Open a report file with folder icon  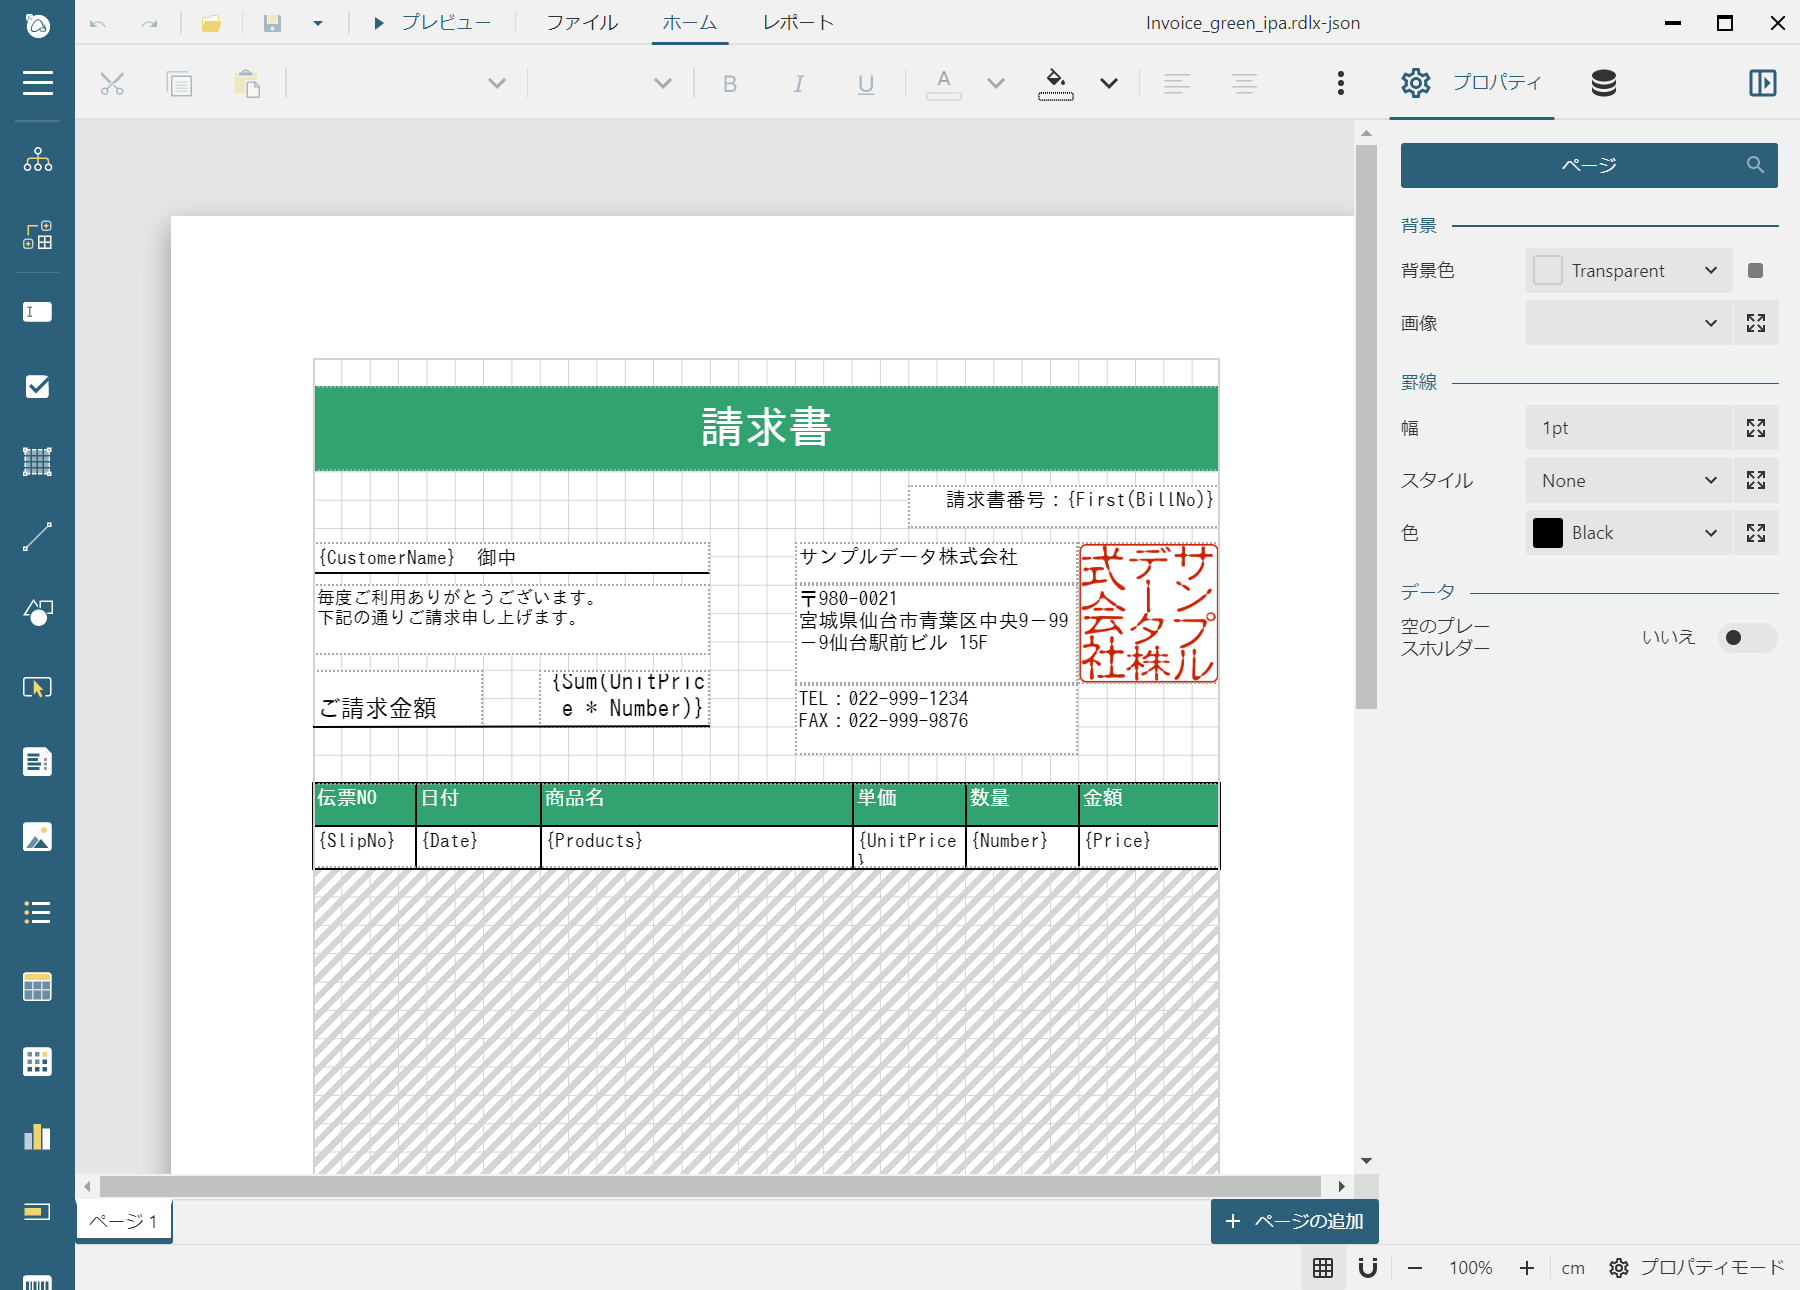coord(211,23)
